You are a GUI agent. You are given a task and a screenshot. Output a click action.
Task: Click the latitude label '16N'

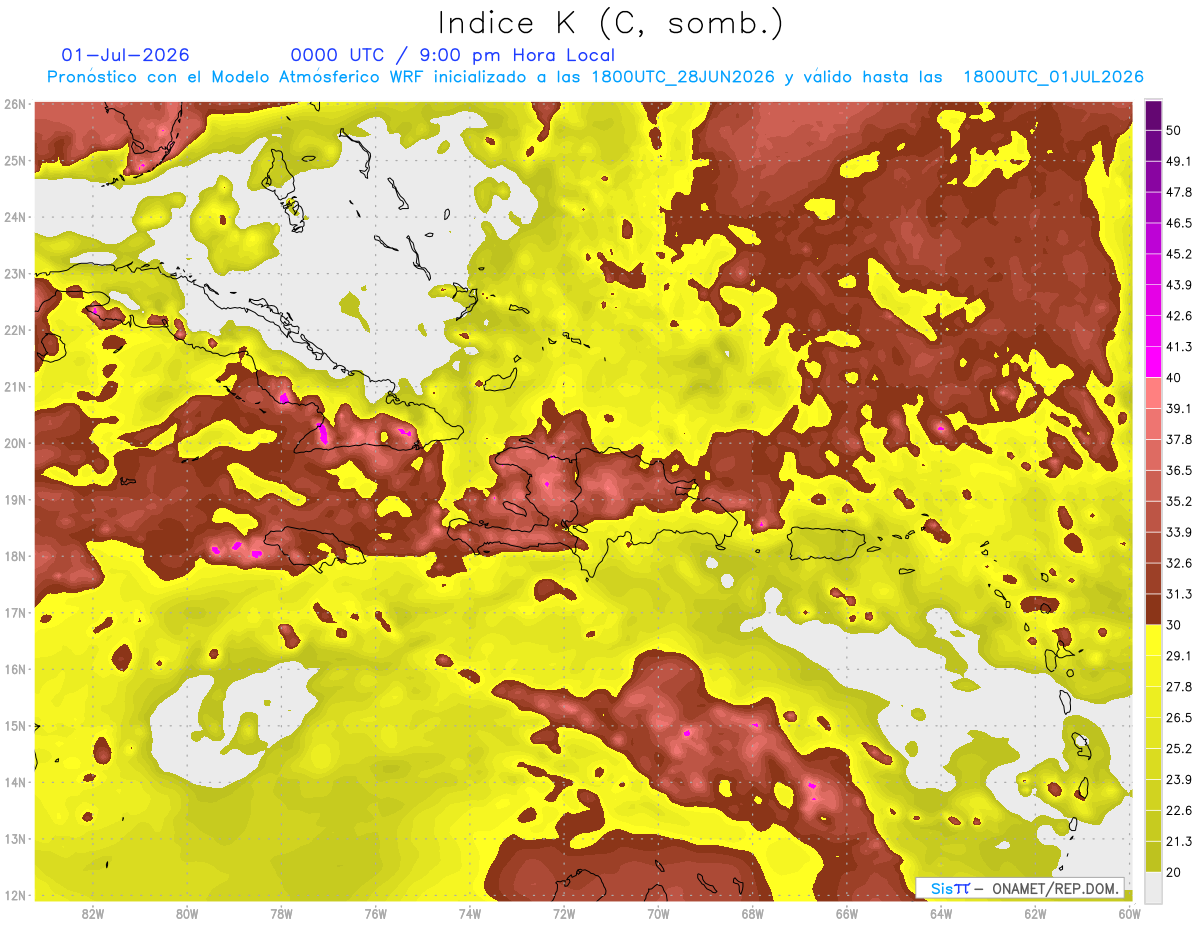coord(14,669)
